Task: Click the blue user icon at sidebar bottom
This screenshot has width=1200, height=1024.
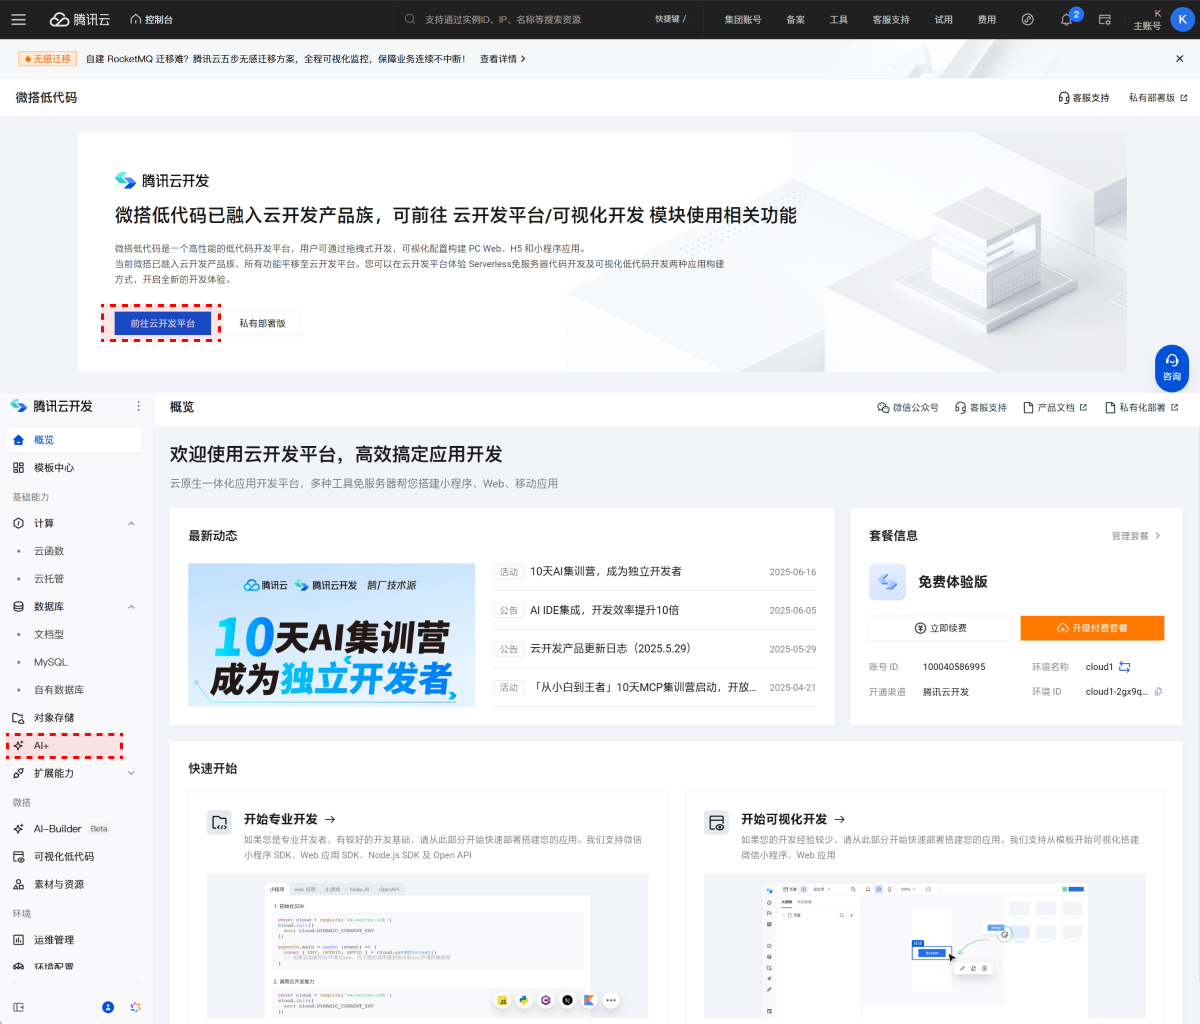Action: [x=108, y=1007]
